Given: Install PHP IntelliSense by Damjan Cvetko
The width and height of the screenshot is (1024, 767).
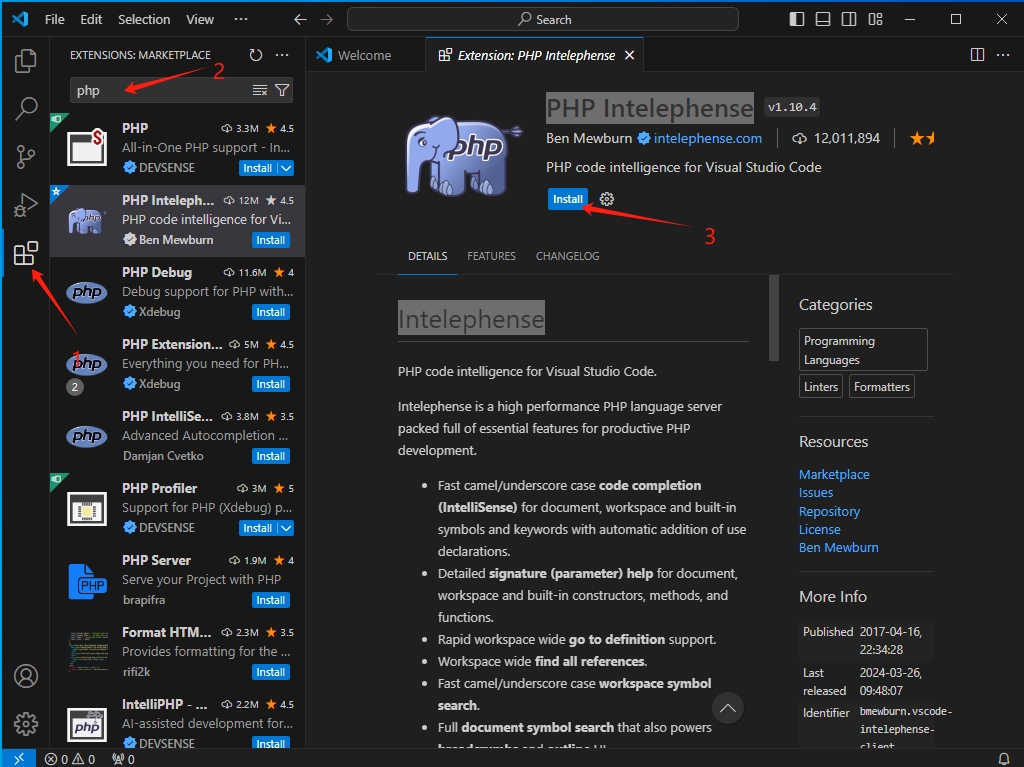Looking at the screenshot, I should [x=270, y=456].
